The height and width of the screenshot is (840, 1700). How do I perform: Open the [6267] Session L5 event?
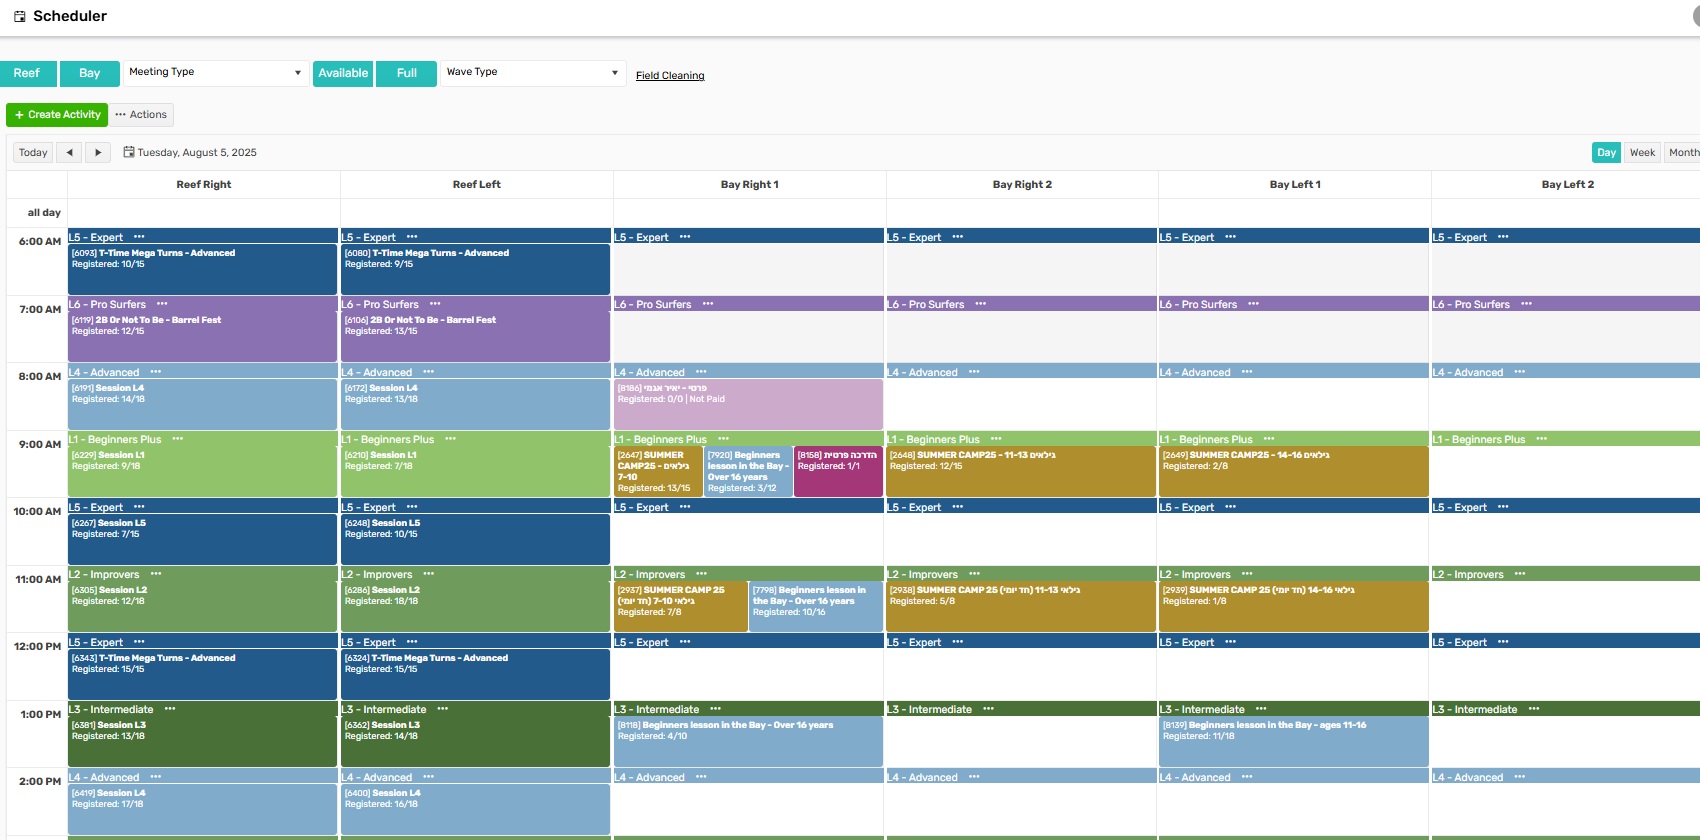pos(202,539)
